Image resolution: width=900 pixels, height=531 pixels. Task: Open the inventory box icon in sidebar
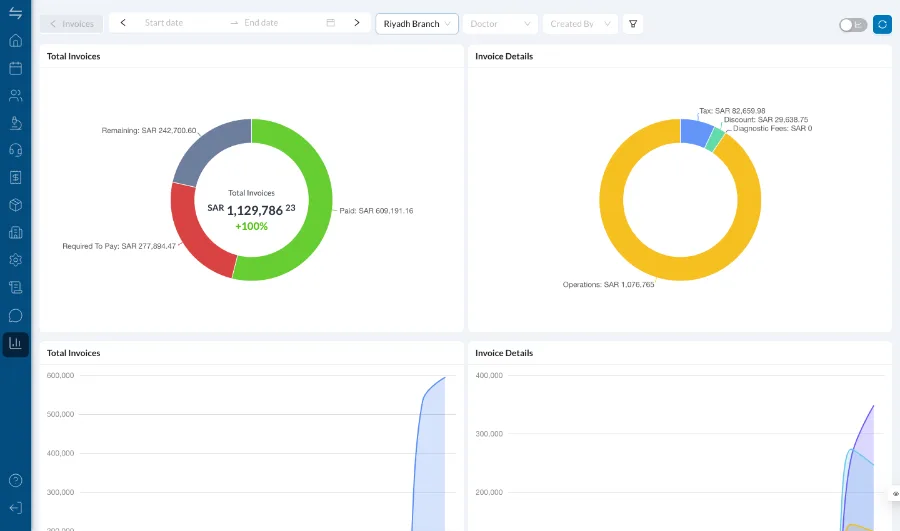pos(15,205)
